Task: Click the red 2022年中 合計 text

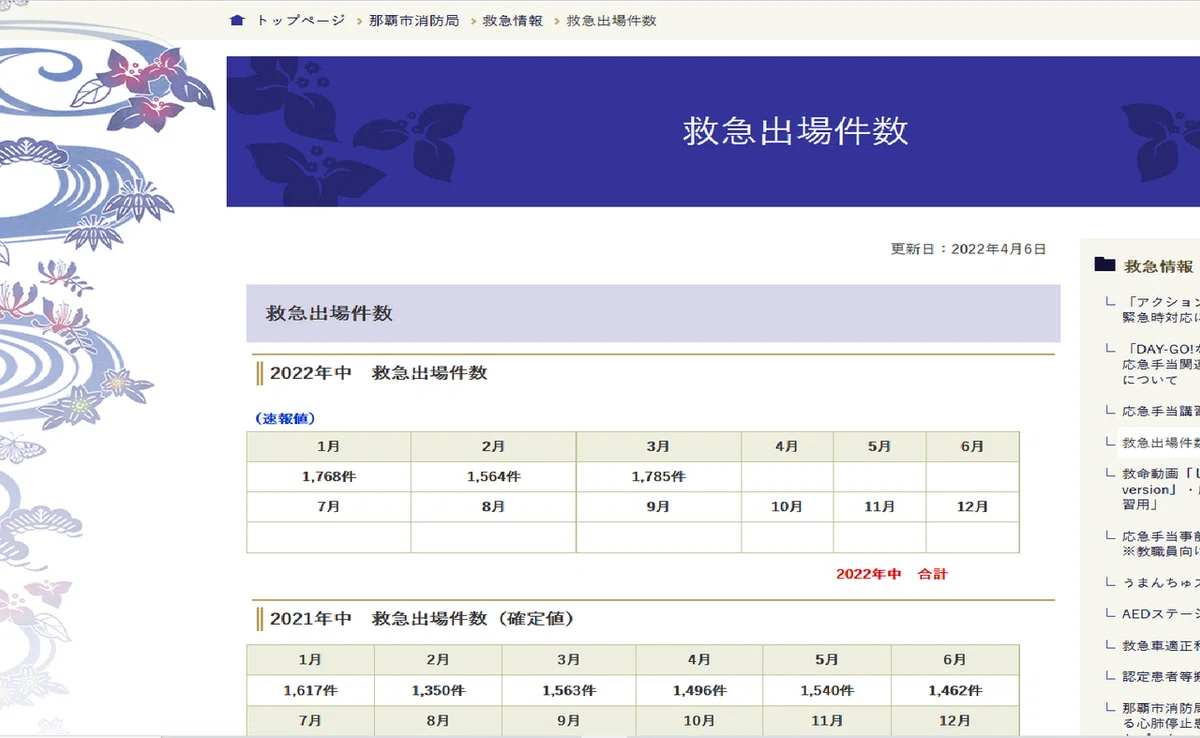Action: 891,574
